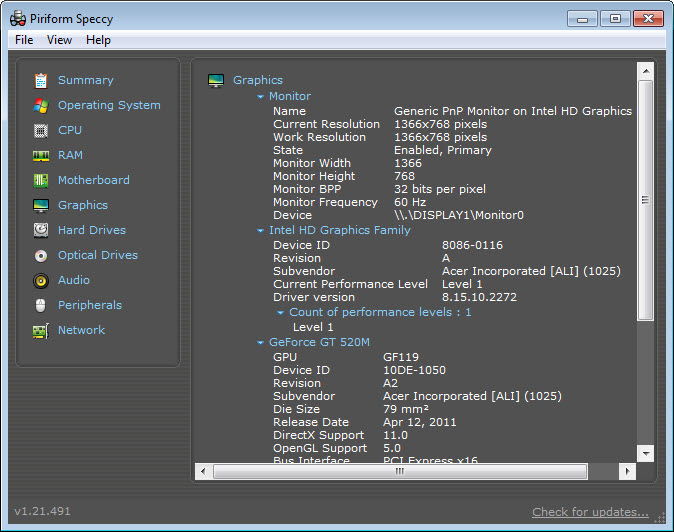Collapse Count of performance levels node
This screenshot has width=674, height=532.
[280, 313]
